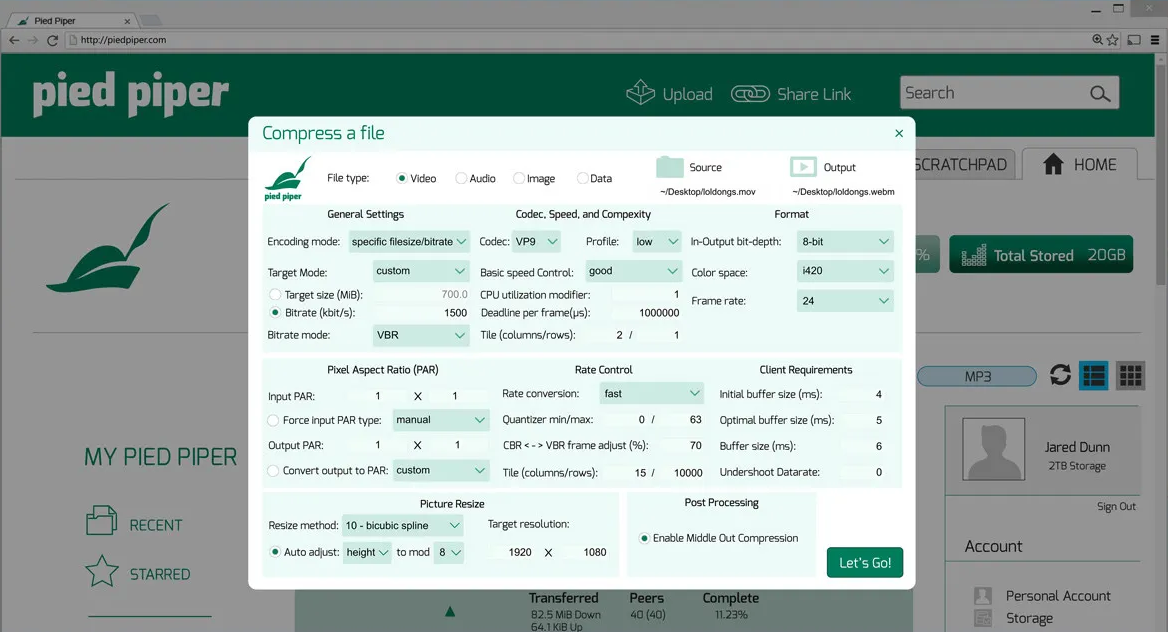Open the Codec VP9 dropdown
This screenshot has height=632, width=1168.
pos(537,242)
